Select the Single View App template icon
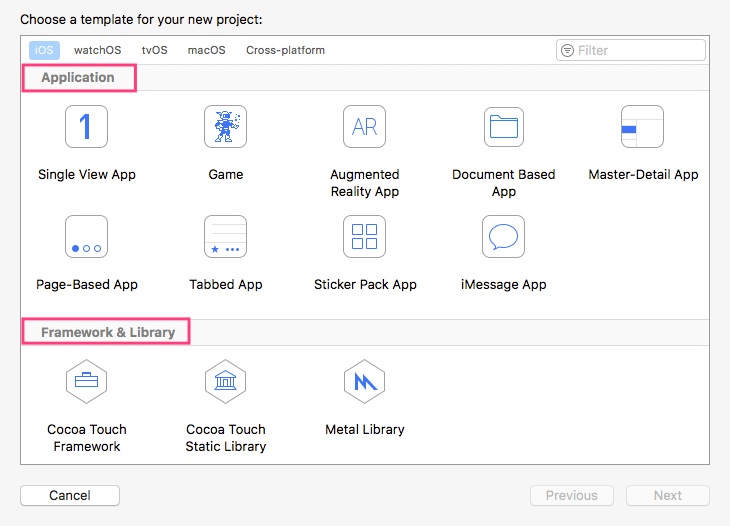The height and width of the screenshot is (526, 730). point(87,127)
